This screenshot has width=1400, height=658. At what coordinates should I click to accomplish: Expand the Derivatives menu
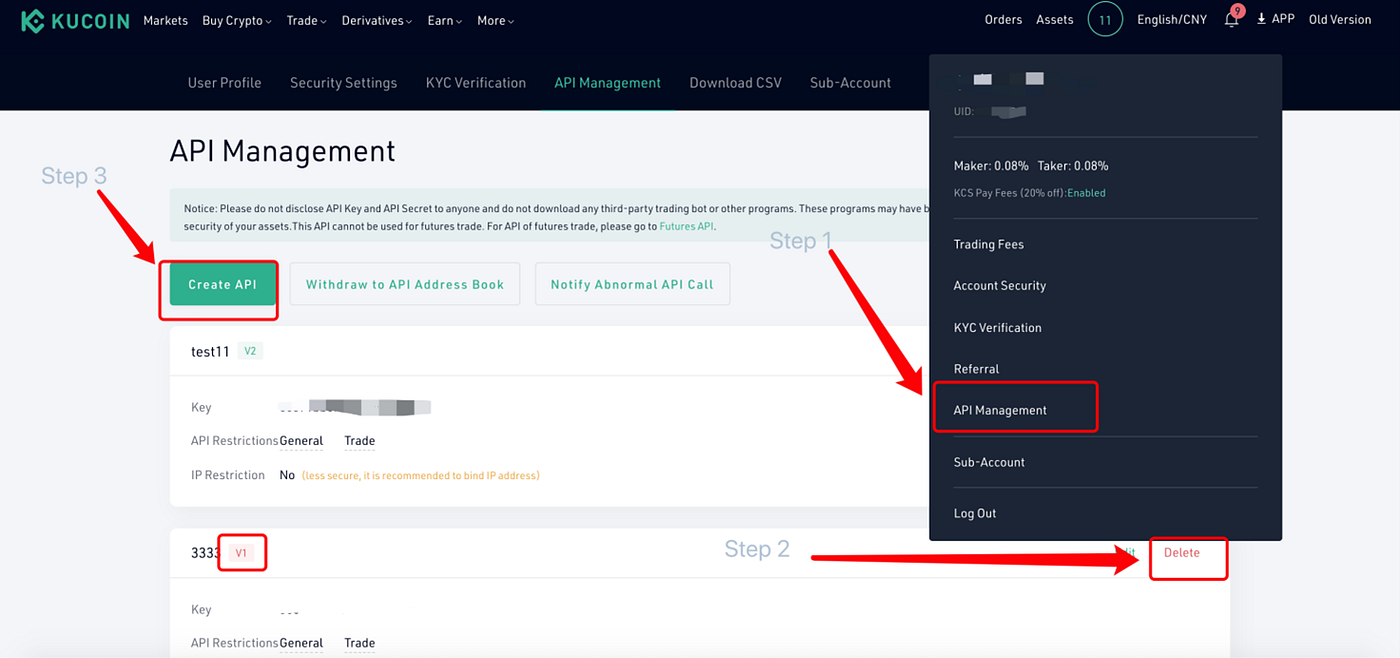(372, 20)
